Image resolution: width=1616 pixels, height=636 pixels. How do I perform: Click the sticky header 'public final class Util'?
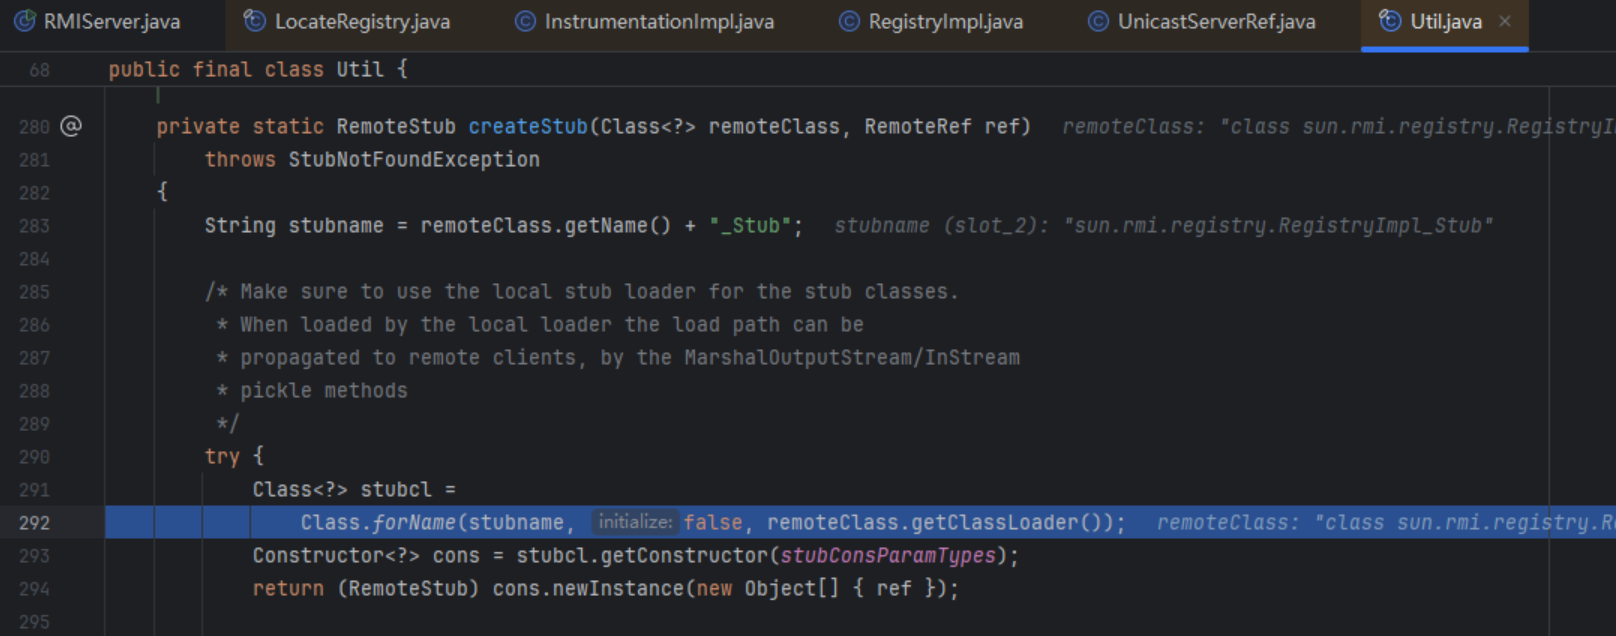click(258, 70)
